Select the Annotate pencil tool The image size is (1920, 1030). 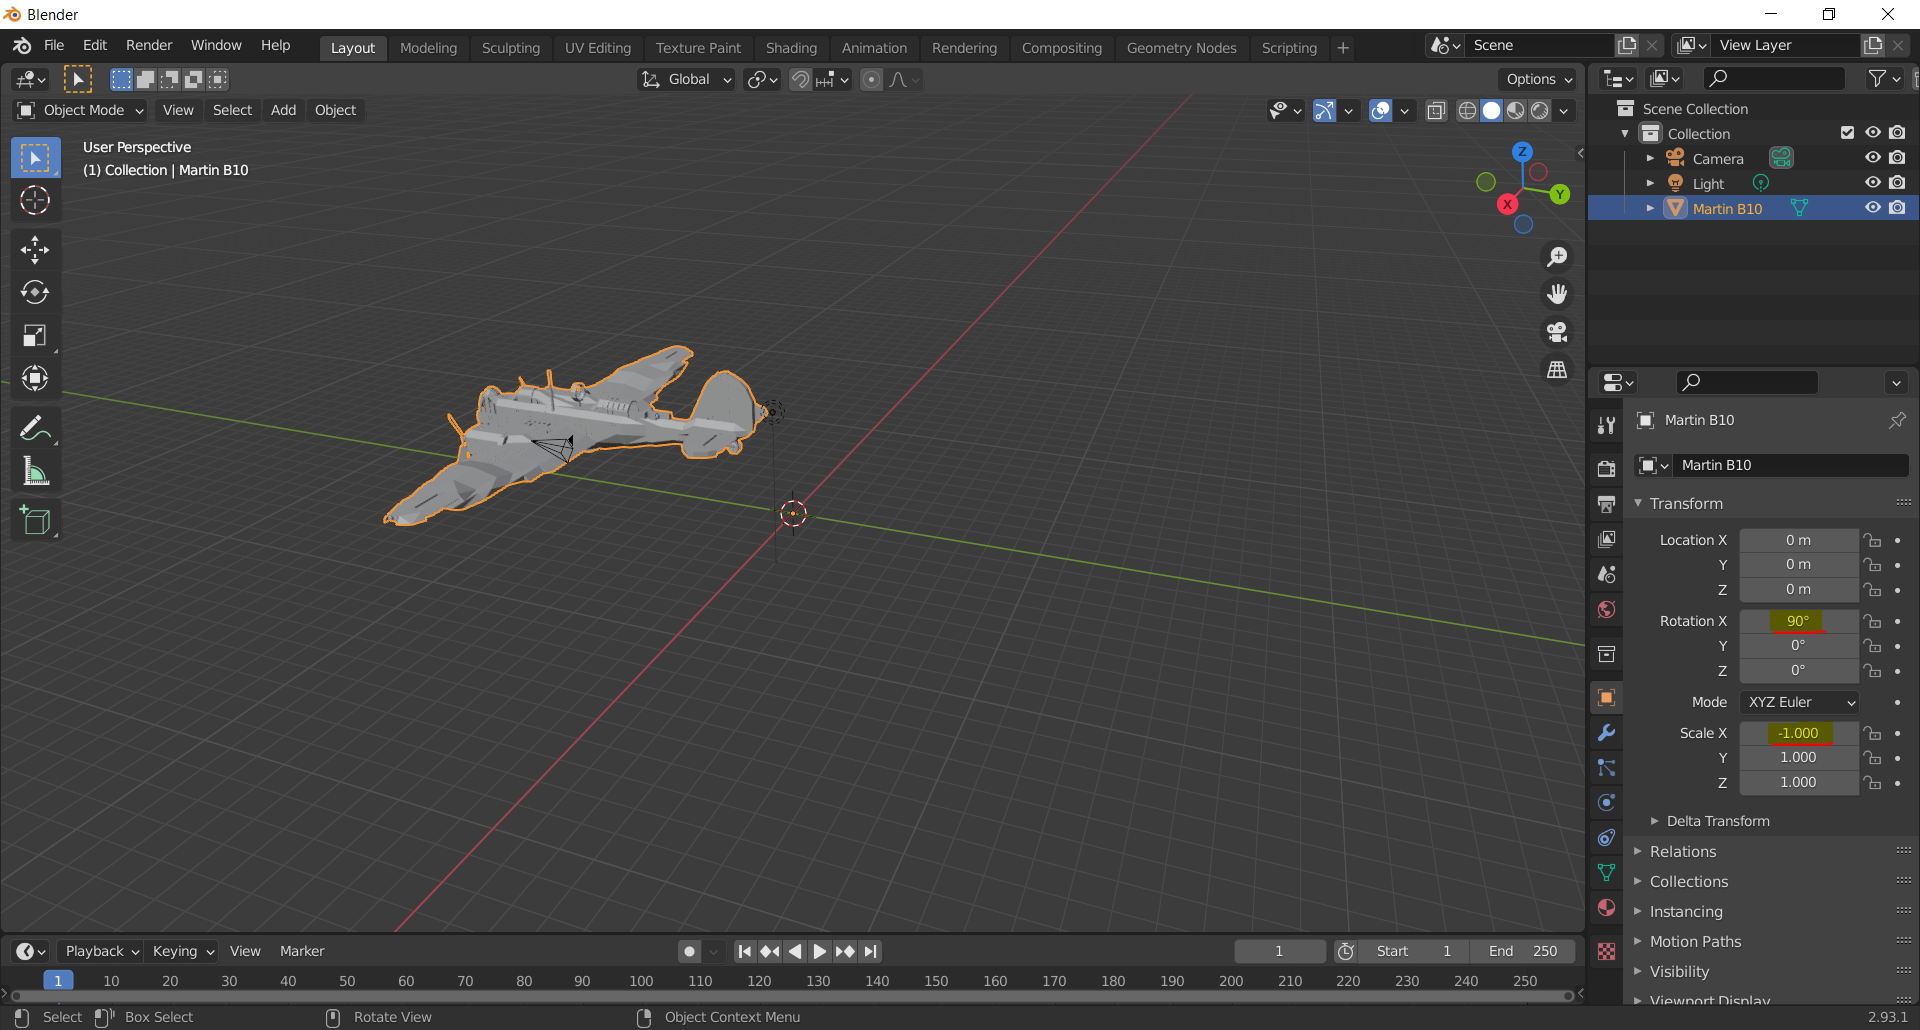[x=35, y=428]
